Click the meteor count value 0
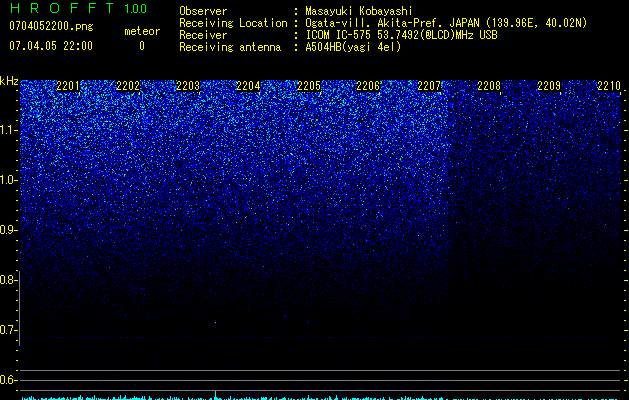 click(x=142, y=46)
